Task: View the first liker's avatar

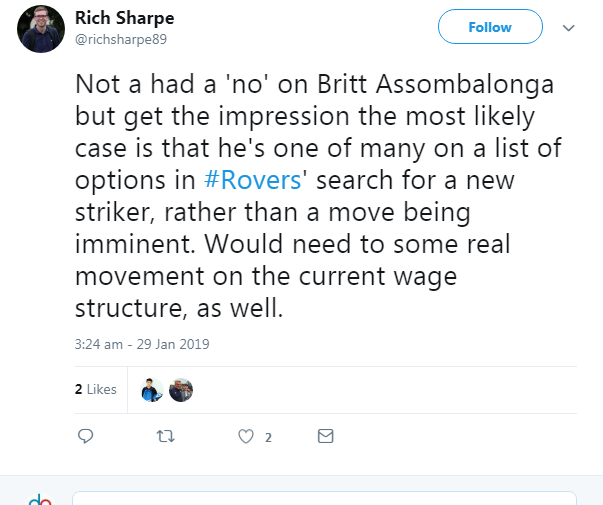Action: click(152, 390)
